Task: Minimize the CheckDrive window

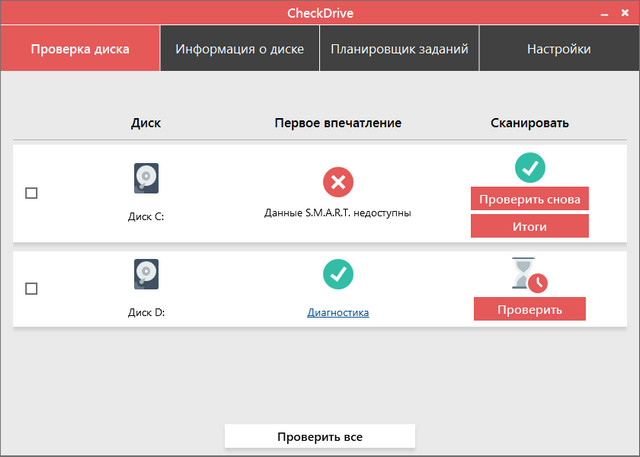Action: pos(605,14)
